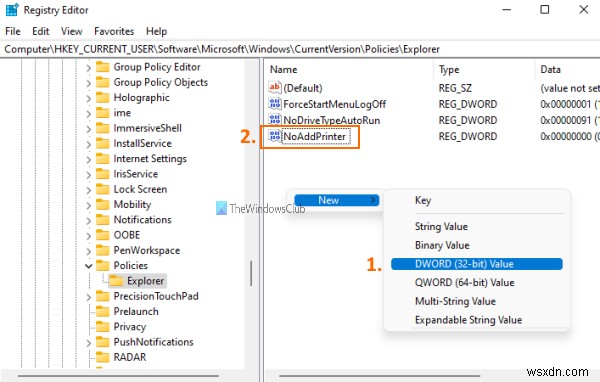Expand the Group Policy Editor key
600x382 pixels.
coord(88,68)
